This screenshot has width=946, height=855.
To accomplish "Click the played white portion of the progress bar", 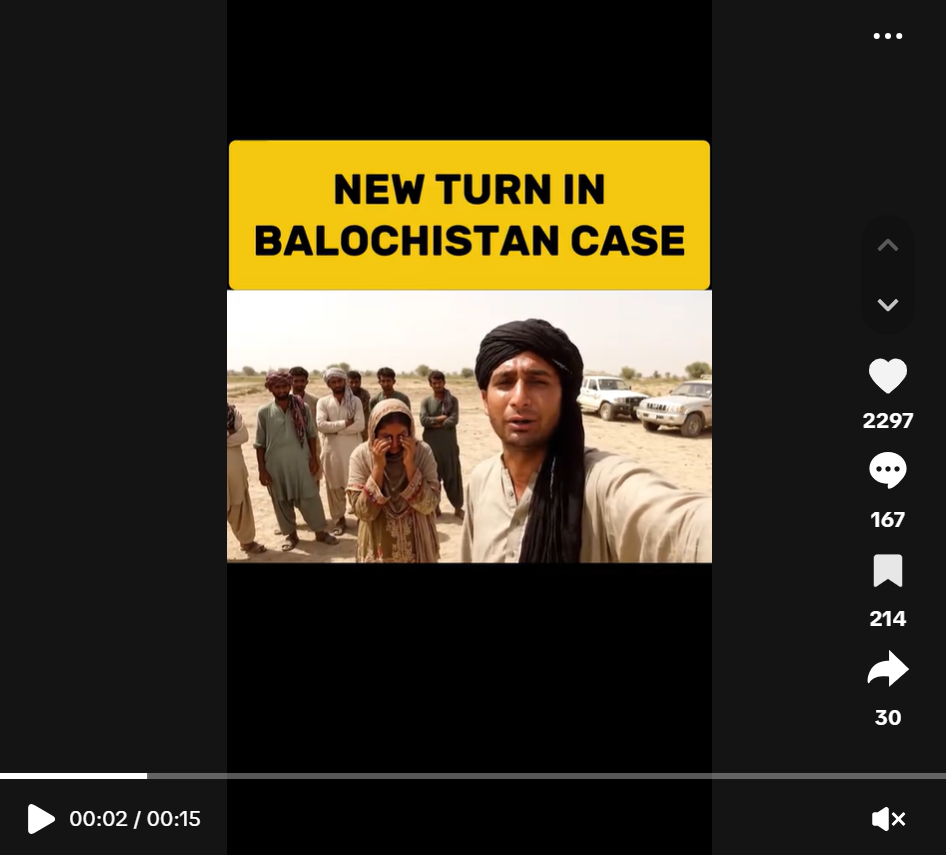I will (74, 776).
